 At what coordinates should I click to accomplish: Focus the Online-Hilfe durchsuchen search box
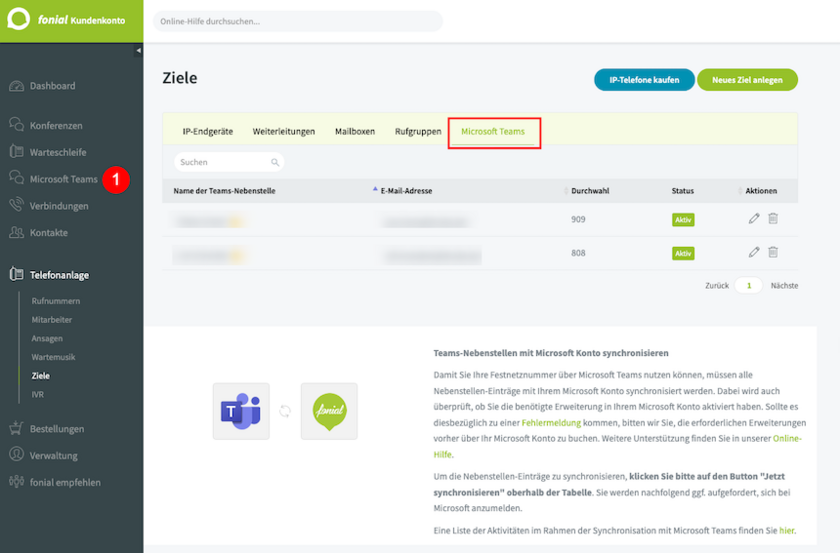point(298,21)
